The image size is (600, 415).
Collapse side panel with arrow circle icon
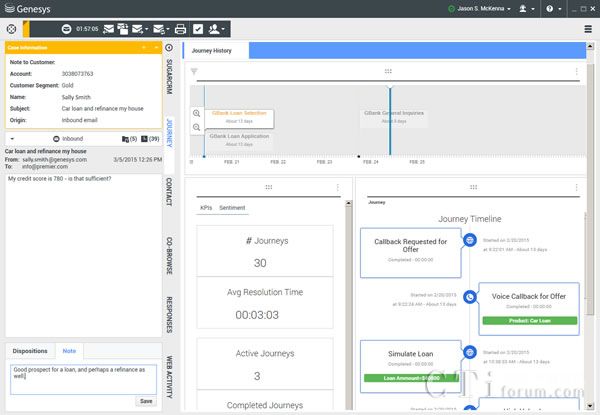pyautogui.click(x=169, y=48)
